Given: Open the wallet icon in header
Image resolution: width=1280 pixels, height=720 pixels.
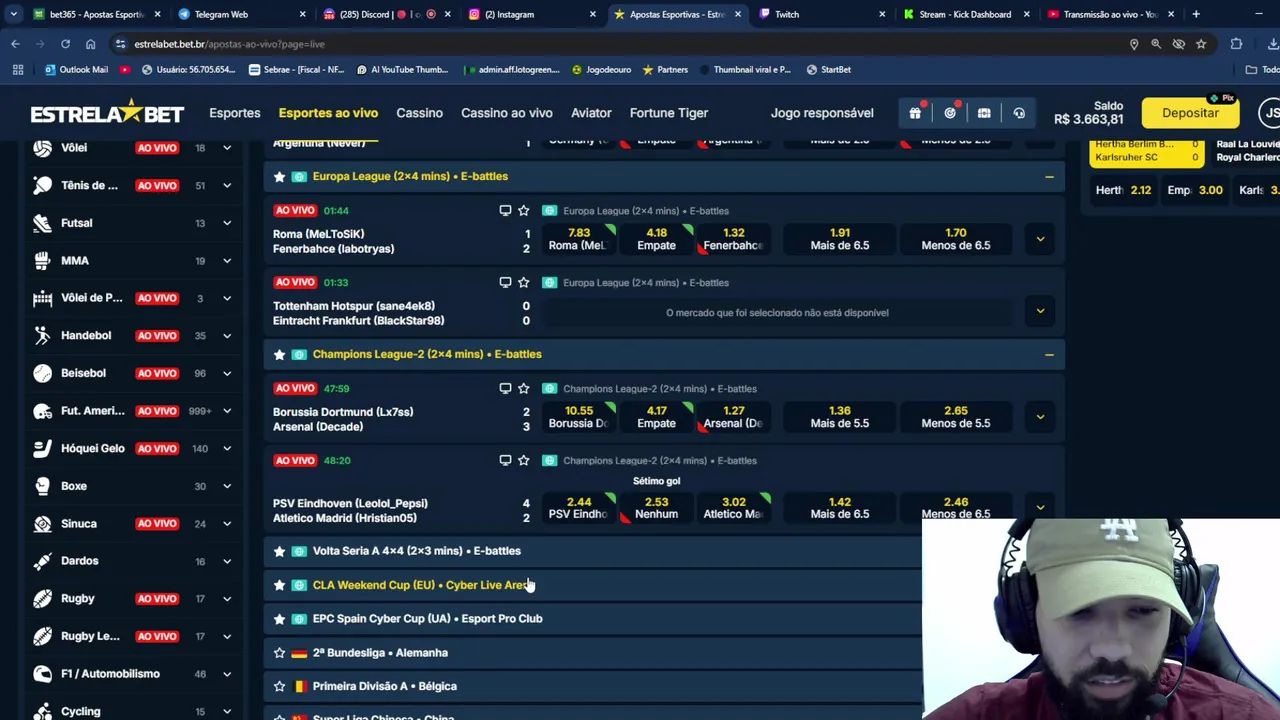Looking at the screenshot, I should point(984,113).
